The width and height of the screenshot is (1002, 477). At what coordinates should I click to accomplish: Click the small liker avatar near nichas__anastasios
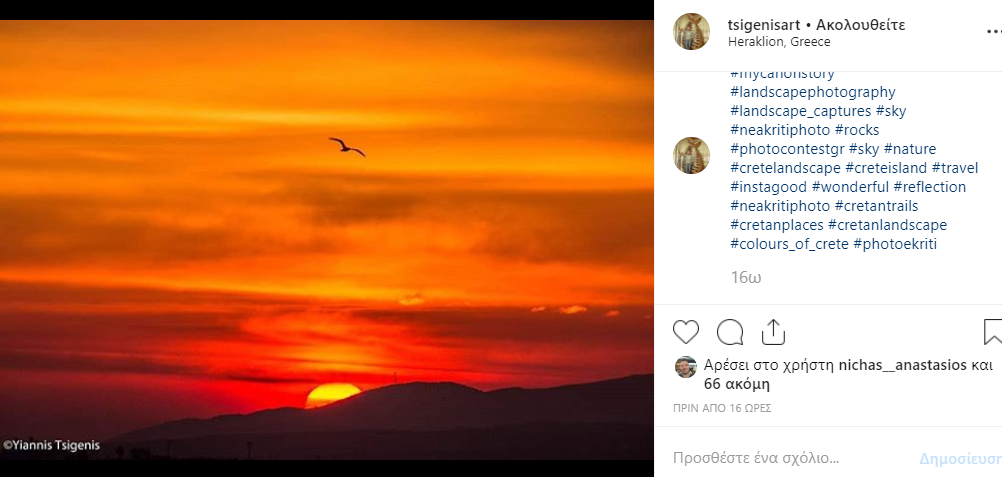pyautogui.click(x=686, y=366)
